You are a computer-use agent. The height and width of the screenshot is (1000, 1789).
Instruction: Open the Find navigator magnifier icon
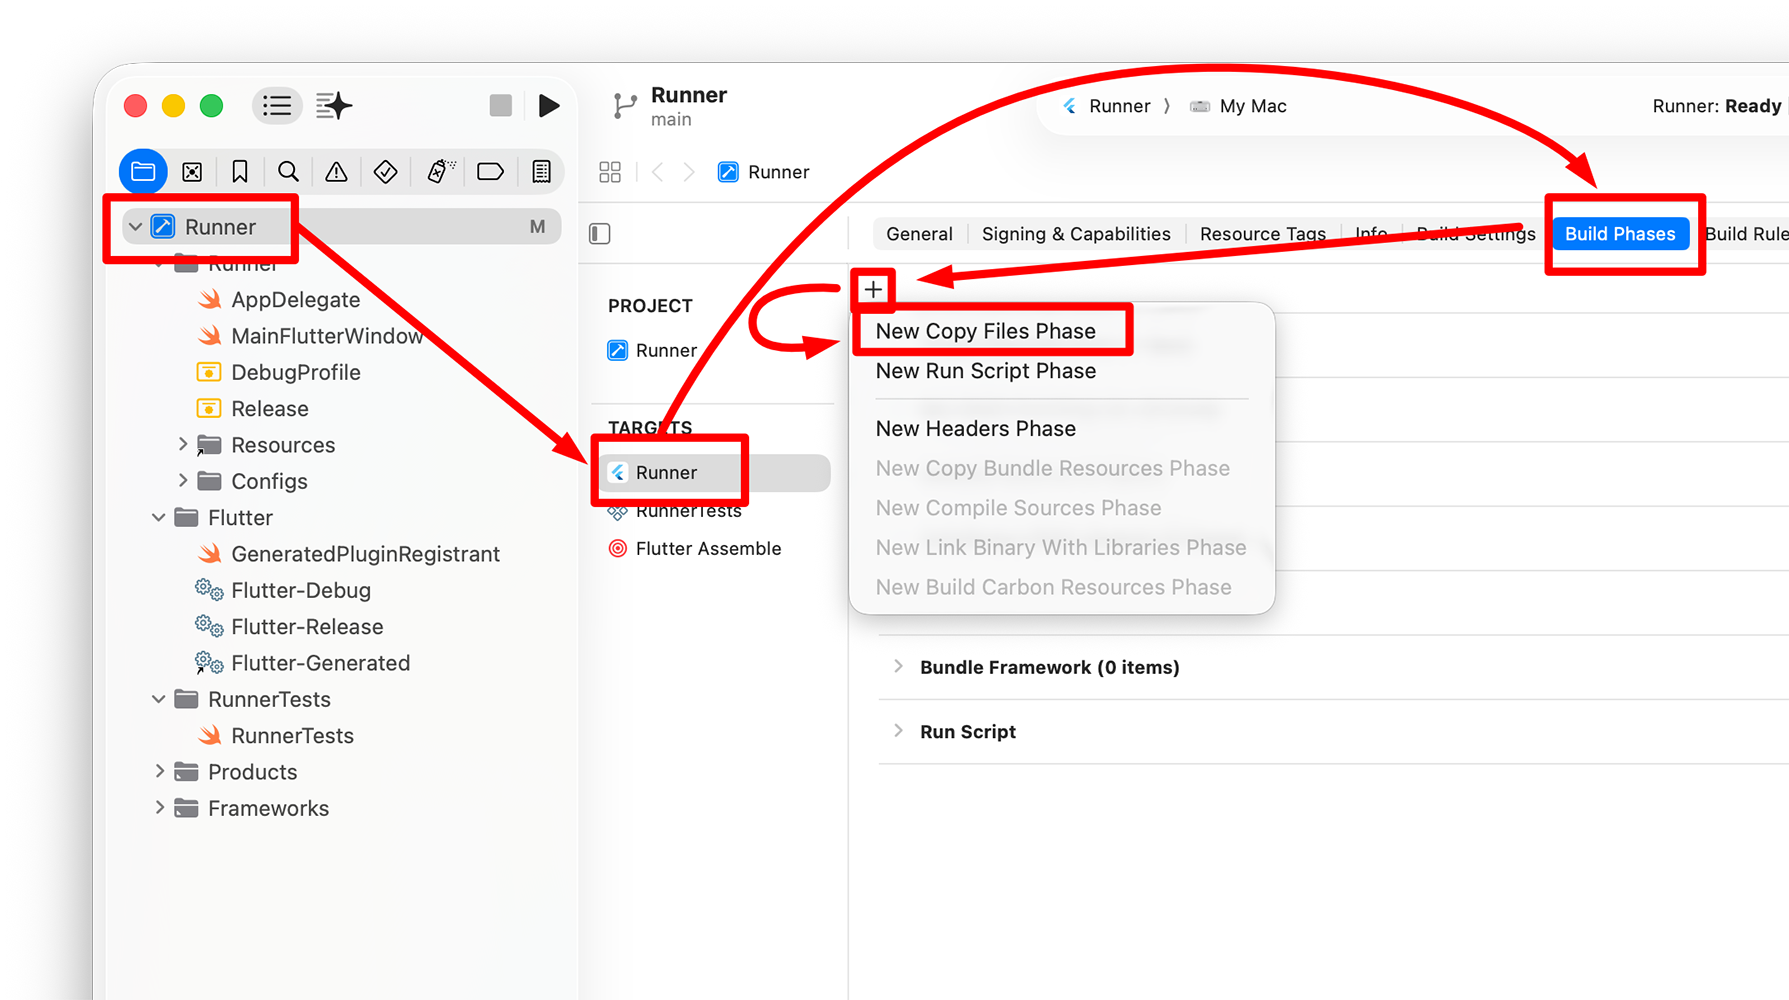click(x=288, y=172)
